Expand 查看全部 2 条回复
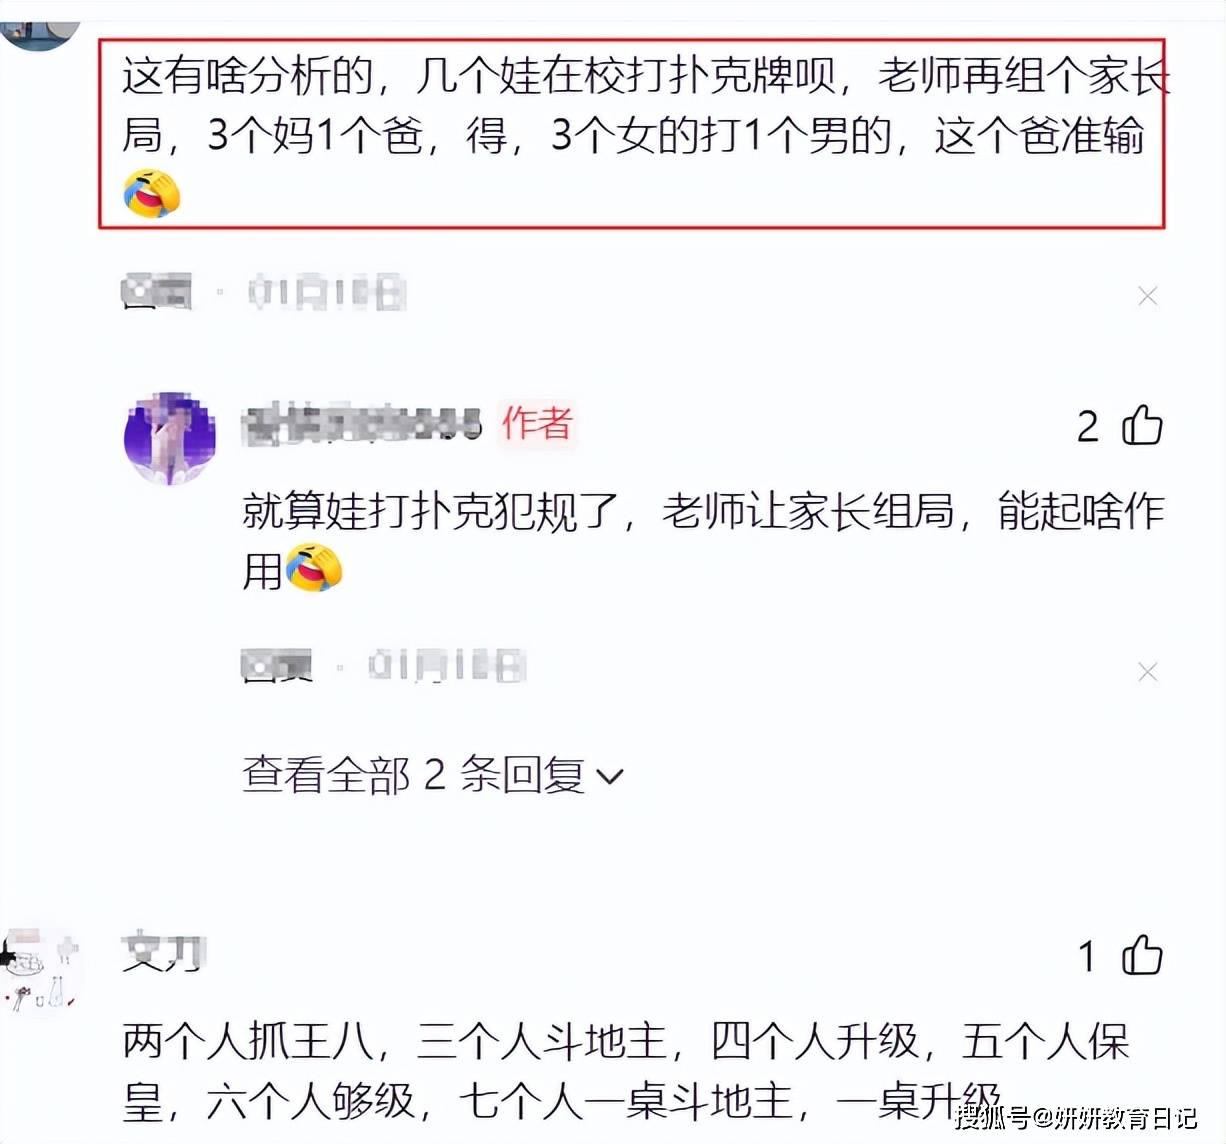The width and height of the screenshot is (1226, 1144). point(432,775)
